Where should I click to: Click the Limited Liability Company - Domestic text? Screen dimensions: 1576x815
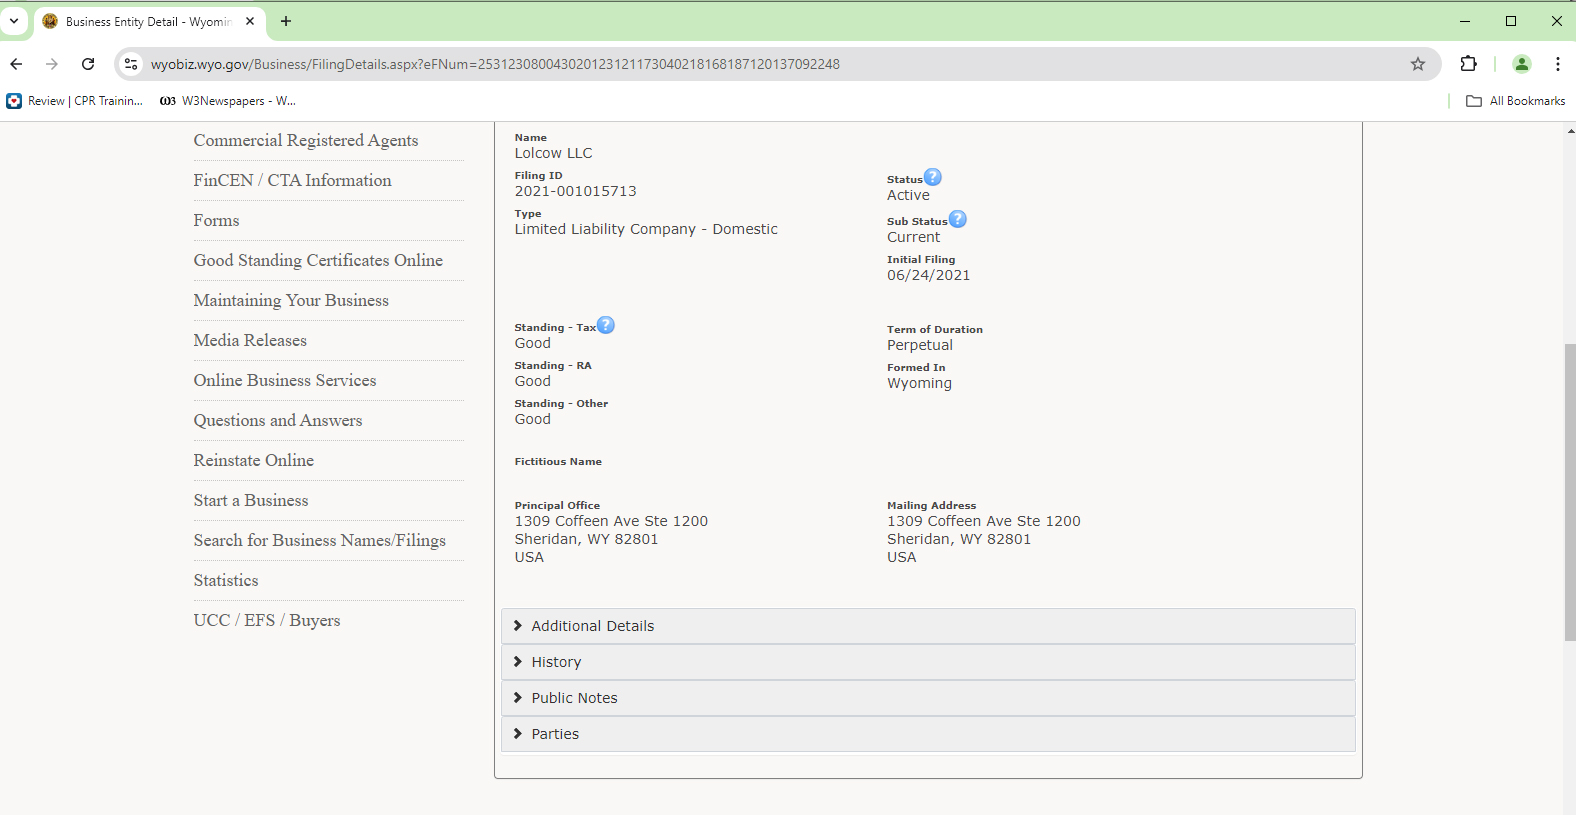click(x=646, y=229)
